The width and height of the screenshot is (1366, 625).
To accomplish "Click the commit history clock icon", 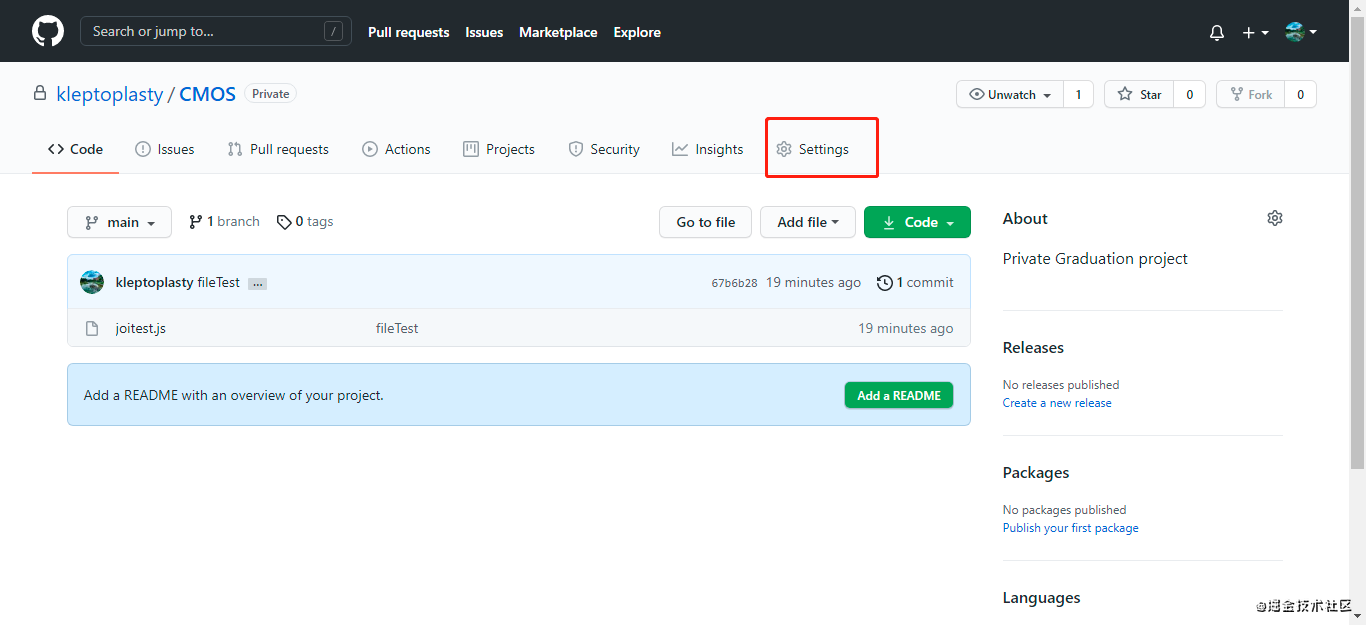I will [885, 283].
